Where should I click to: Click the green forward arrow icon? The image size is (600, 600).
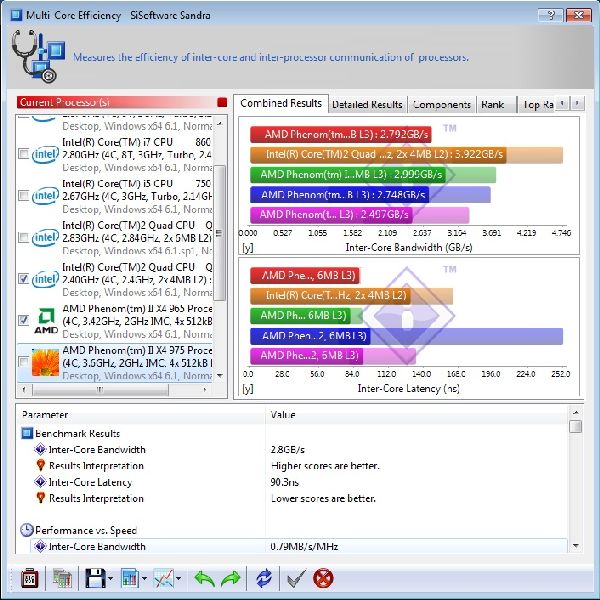coord(231,578)
